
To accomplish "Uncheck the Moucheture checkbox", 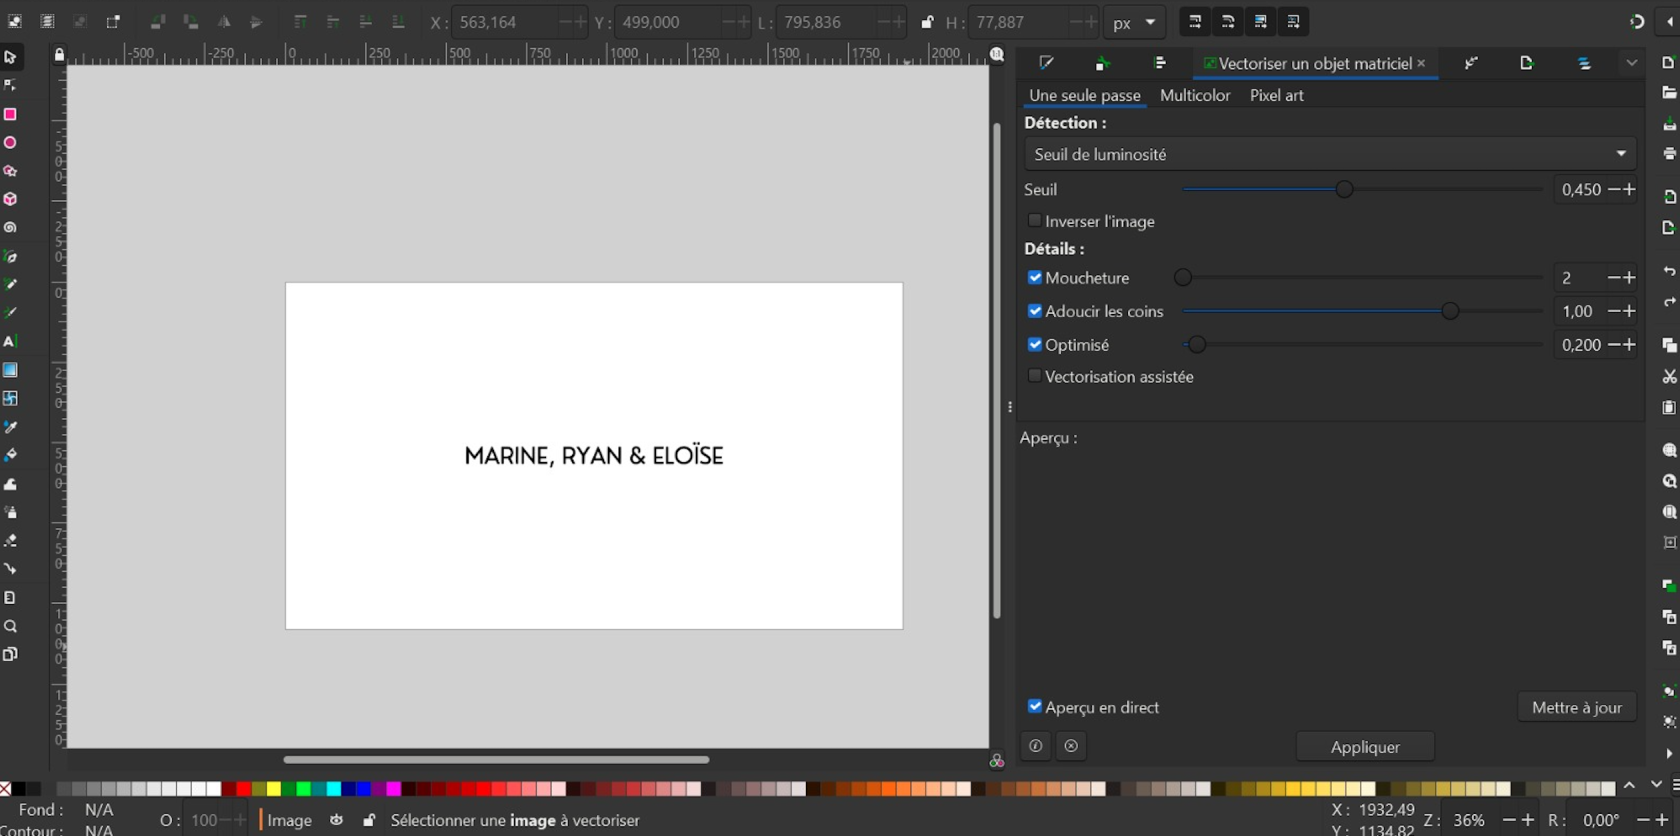I will pyautogui.click(x=1034, y=277).
